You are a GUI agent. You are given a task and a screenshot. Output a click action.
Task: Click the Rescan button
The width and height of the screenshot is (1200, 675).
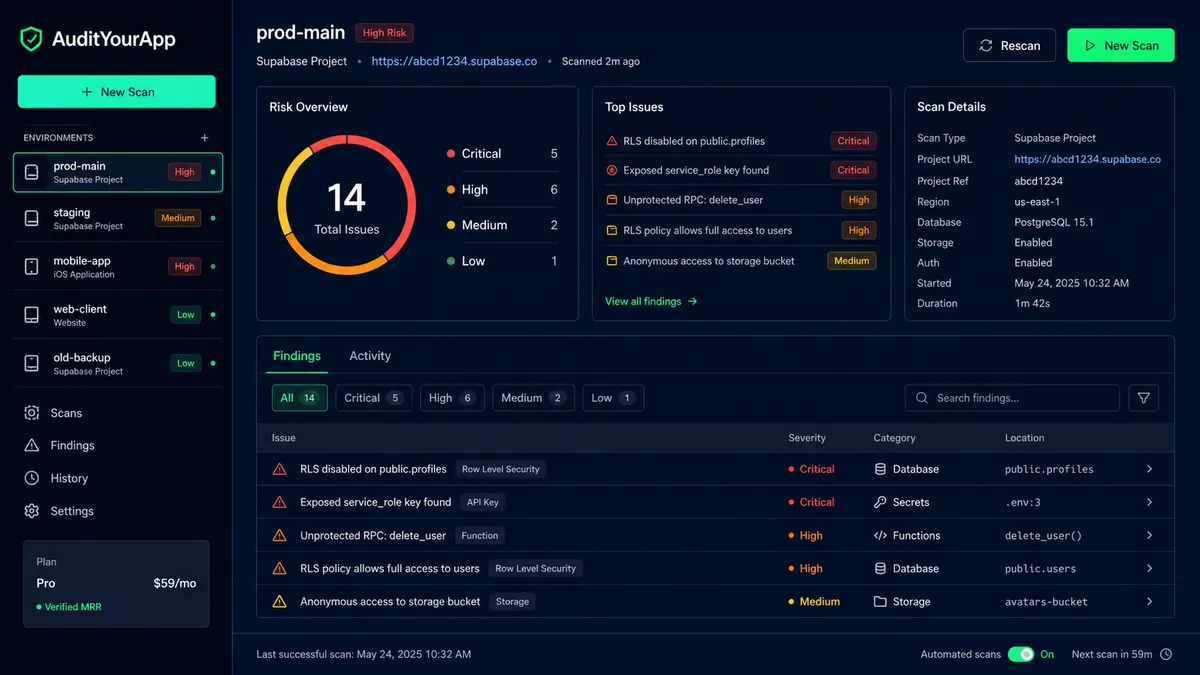pyautogui.click(x=1009, y=45)
